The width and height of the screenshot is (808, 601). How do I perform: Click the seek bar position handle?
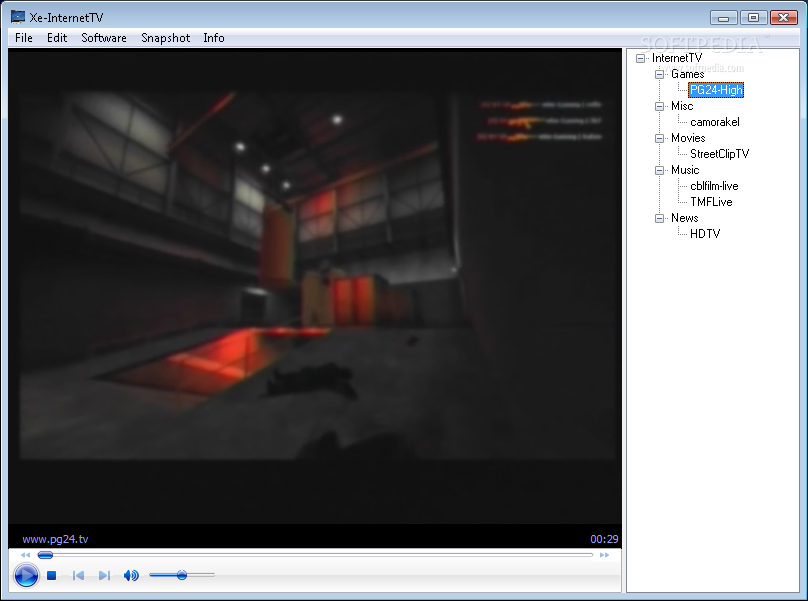coord(45,555)
